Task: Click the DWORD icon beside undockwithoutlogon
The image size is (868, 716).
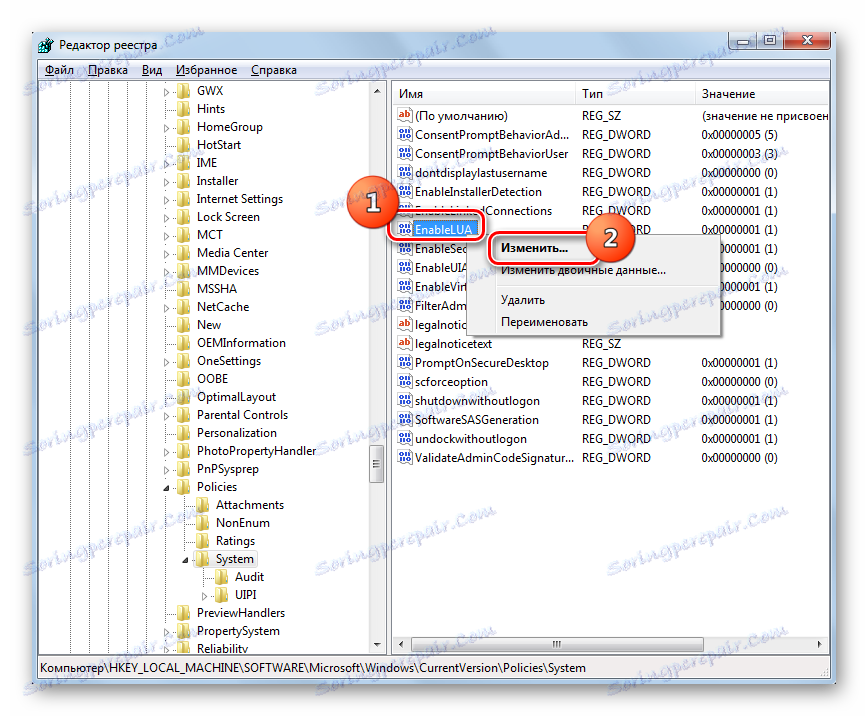Action: point(405,439)
